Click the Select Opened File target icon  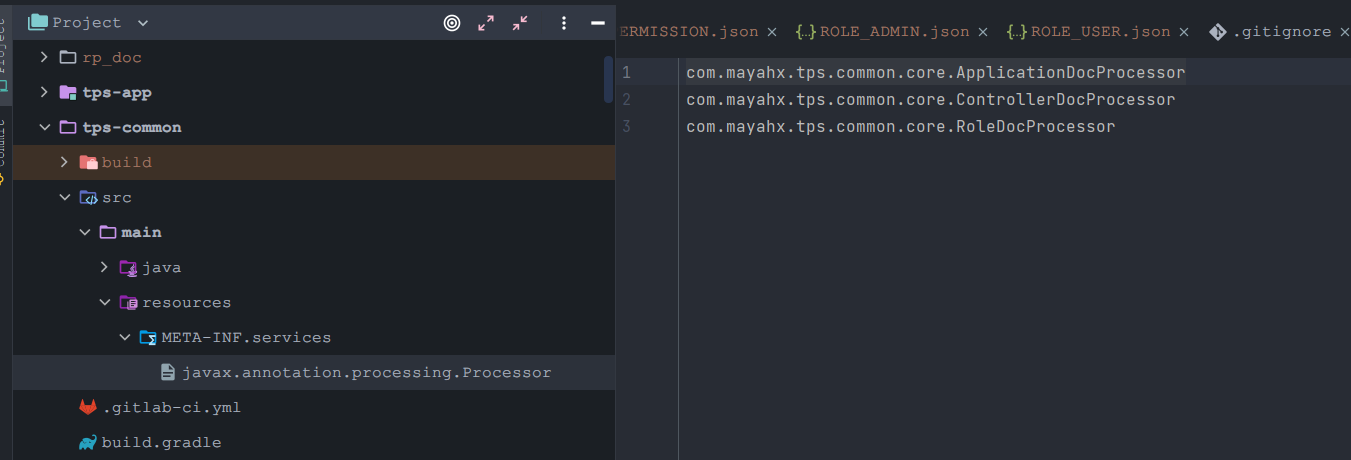[452, 23]
